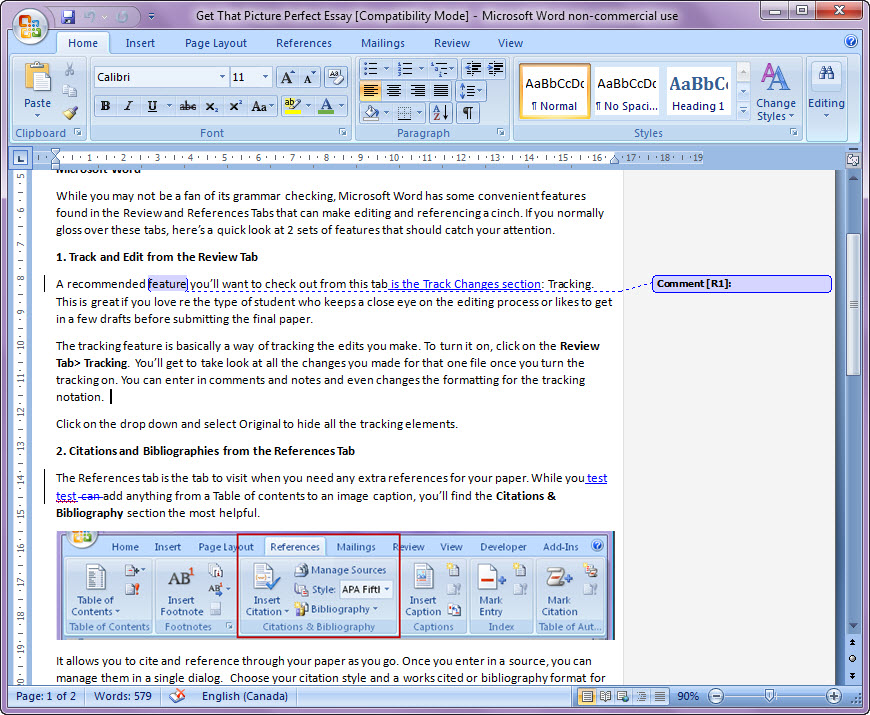The width and height of the screenshot is (870, 715).
Task: Open the View tab
Action: coord(510,43)
